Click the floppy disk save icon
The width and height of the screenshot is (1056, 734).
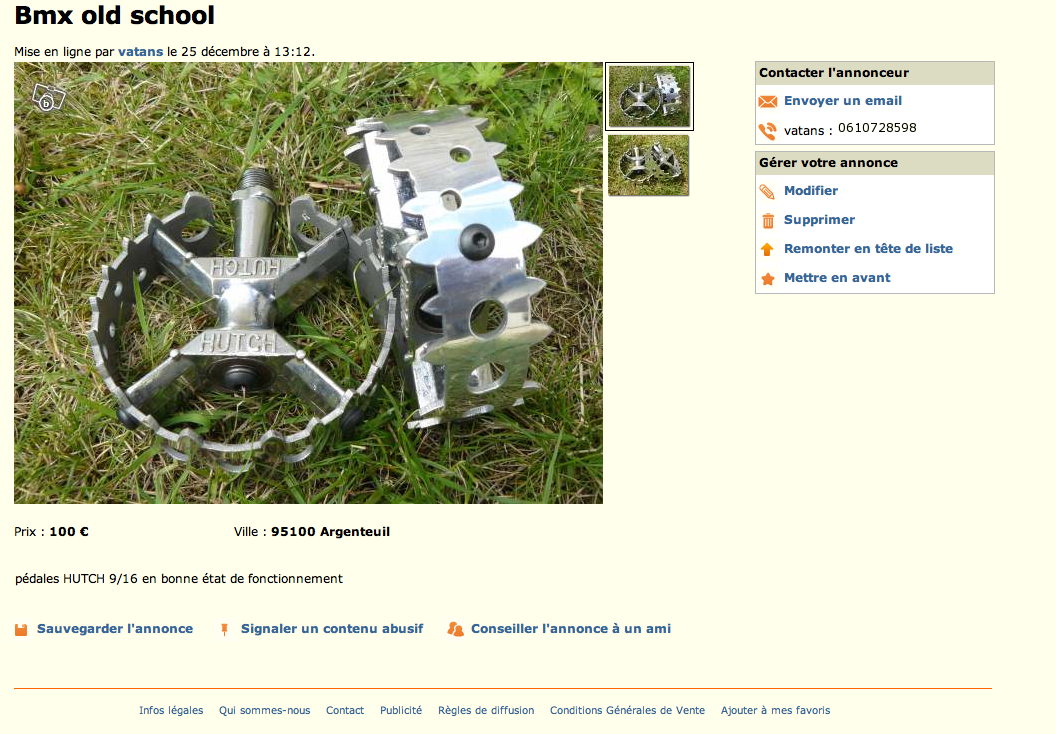[21, 630]
